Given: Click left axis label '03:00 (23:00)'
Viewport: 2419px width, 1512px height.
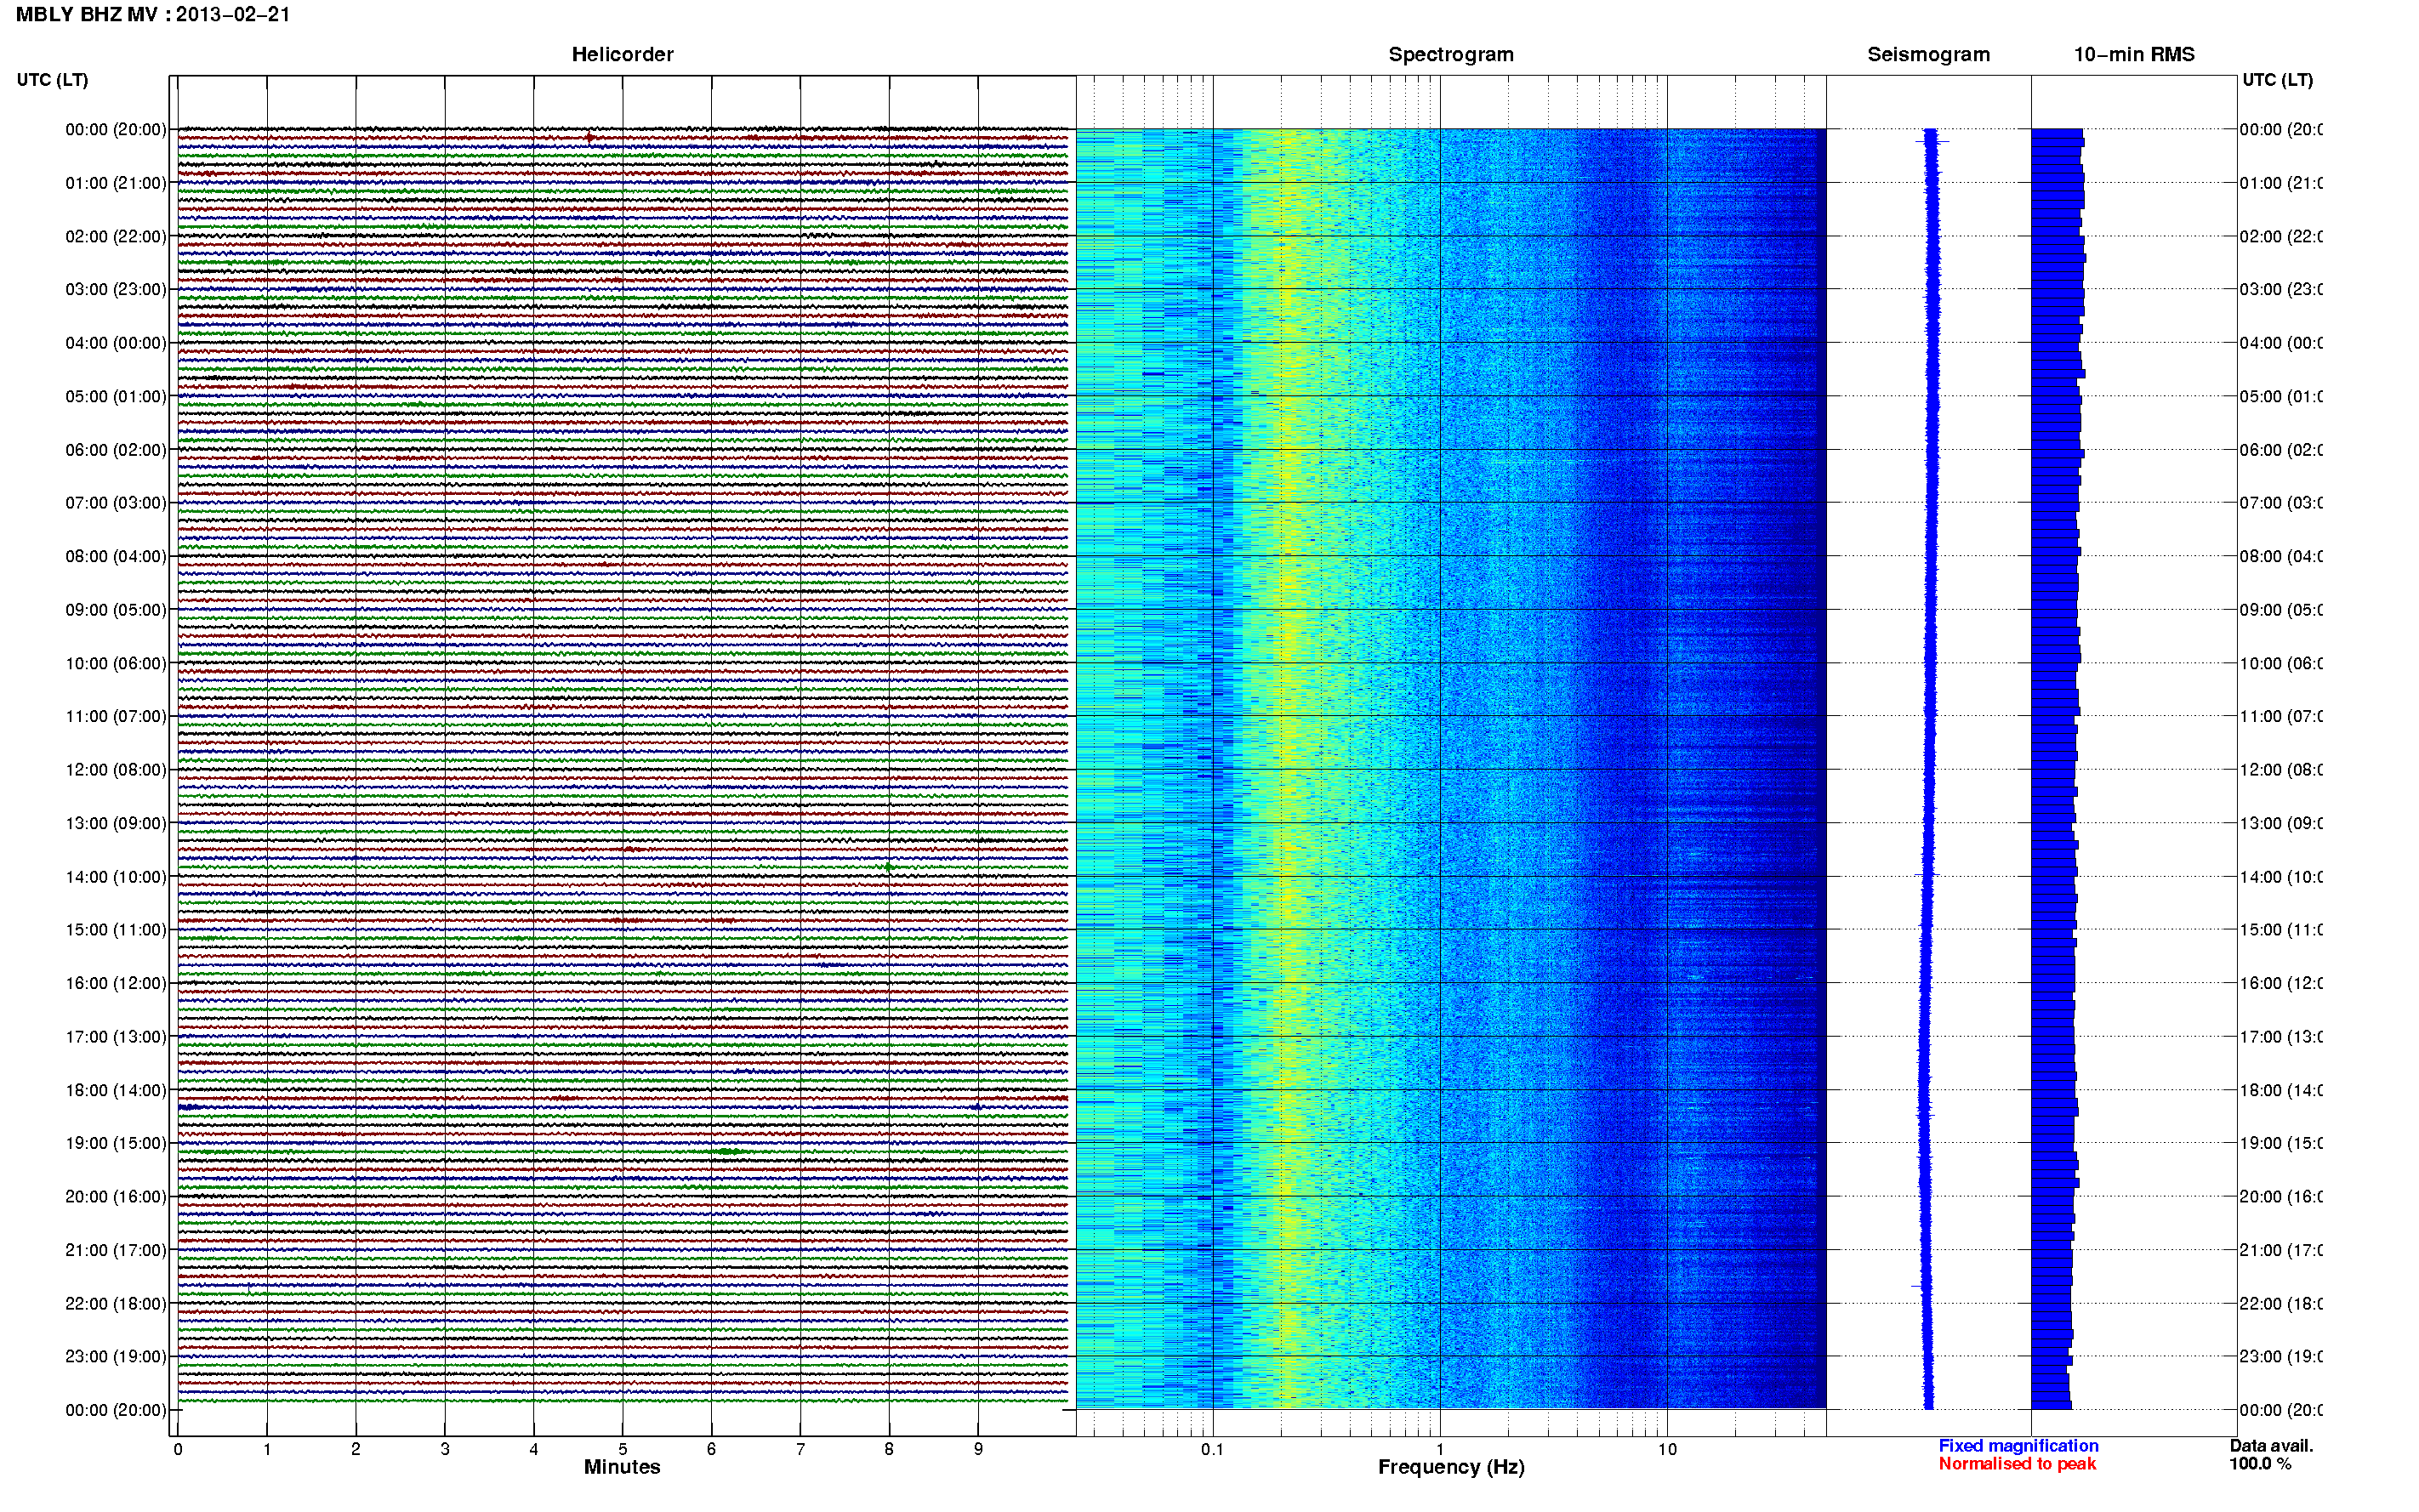Looking at the screenshot, I should click(116, 289).
